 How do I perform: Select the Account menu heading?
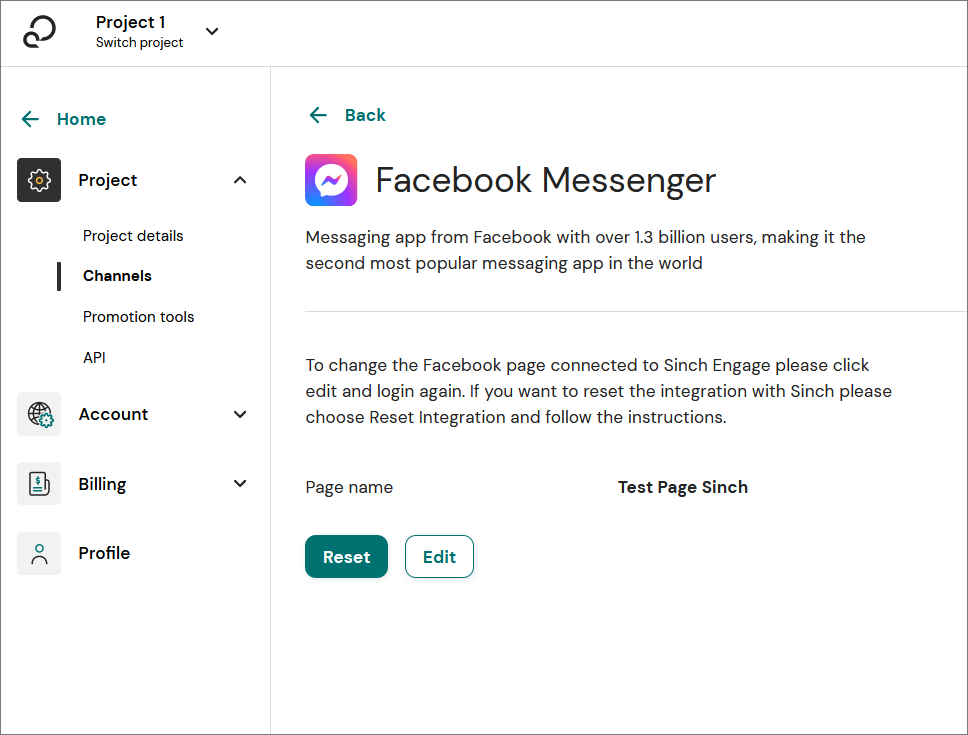click(114, 414)
